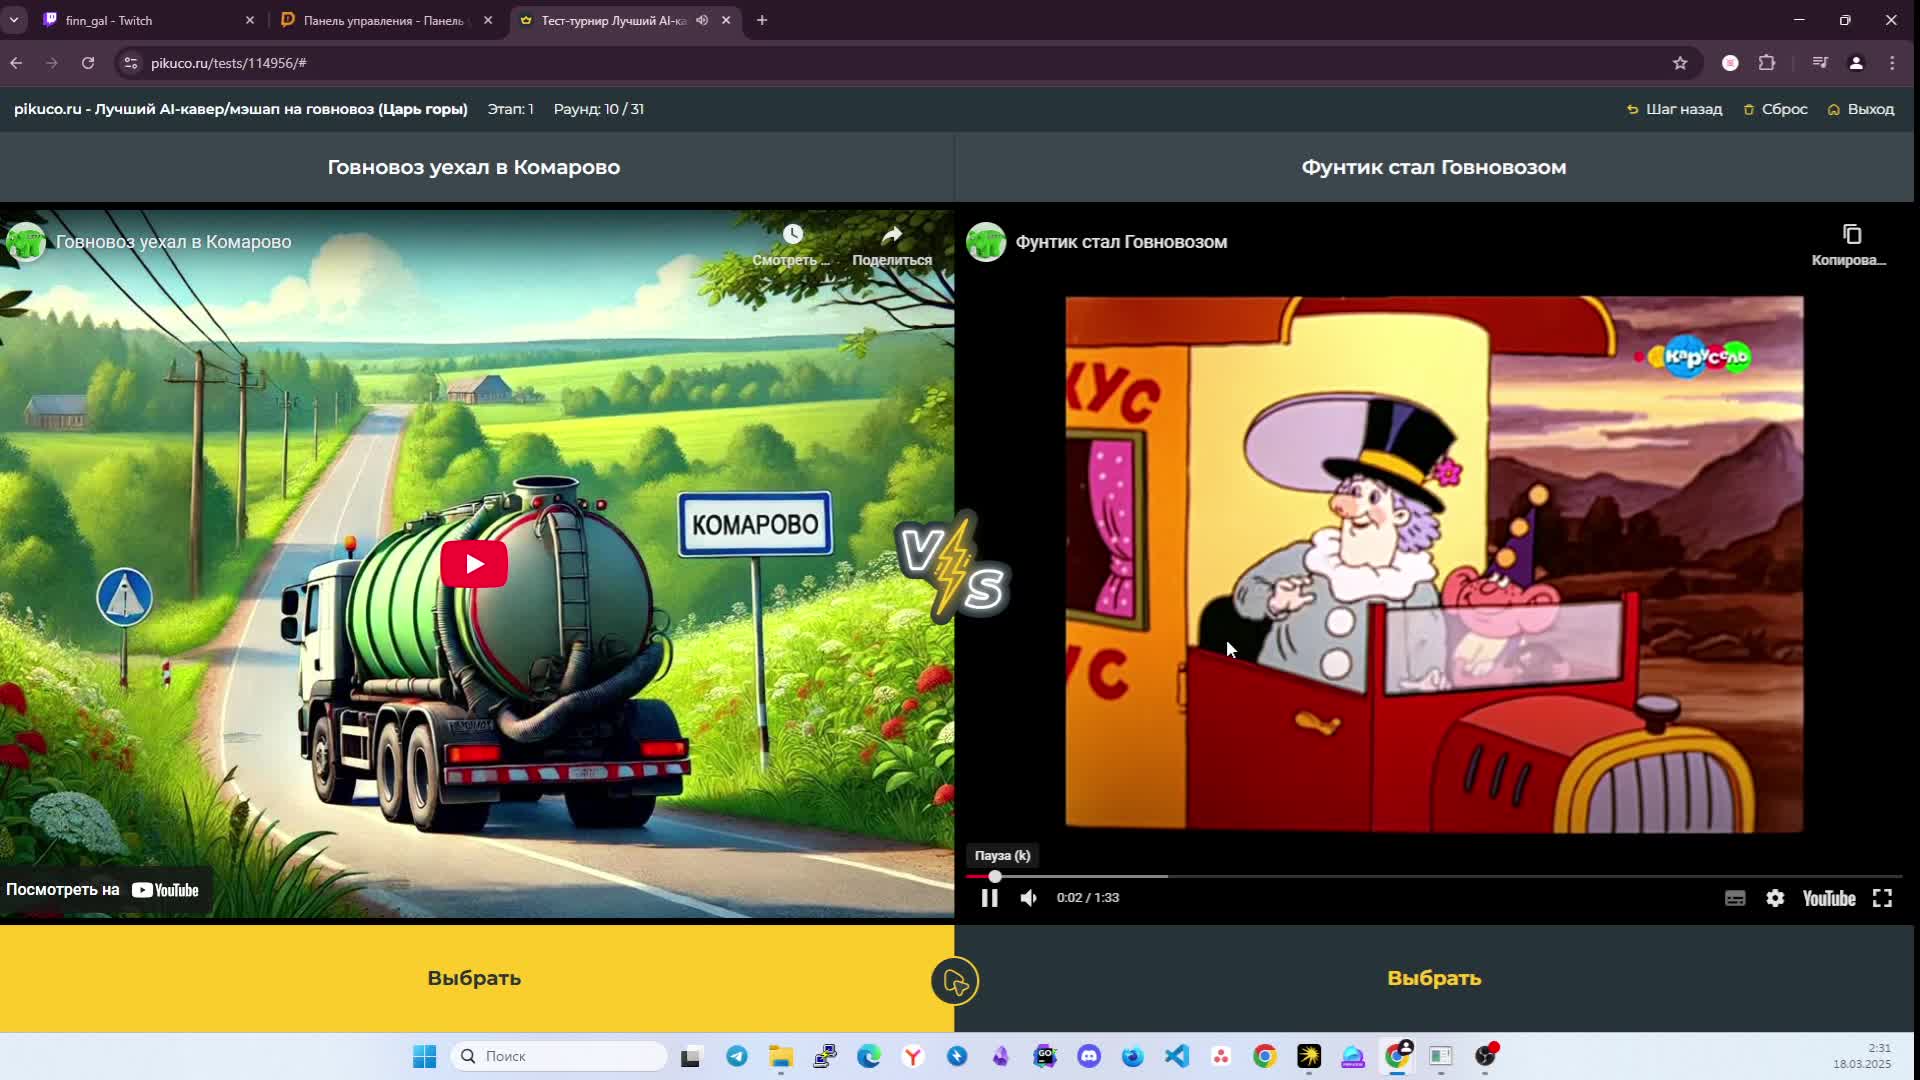The width and height of the screenshot is (1920, 1080).
Task: Reload the current page
Action: click(x=88, y=63)
